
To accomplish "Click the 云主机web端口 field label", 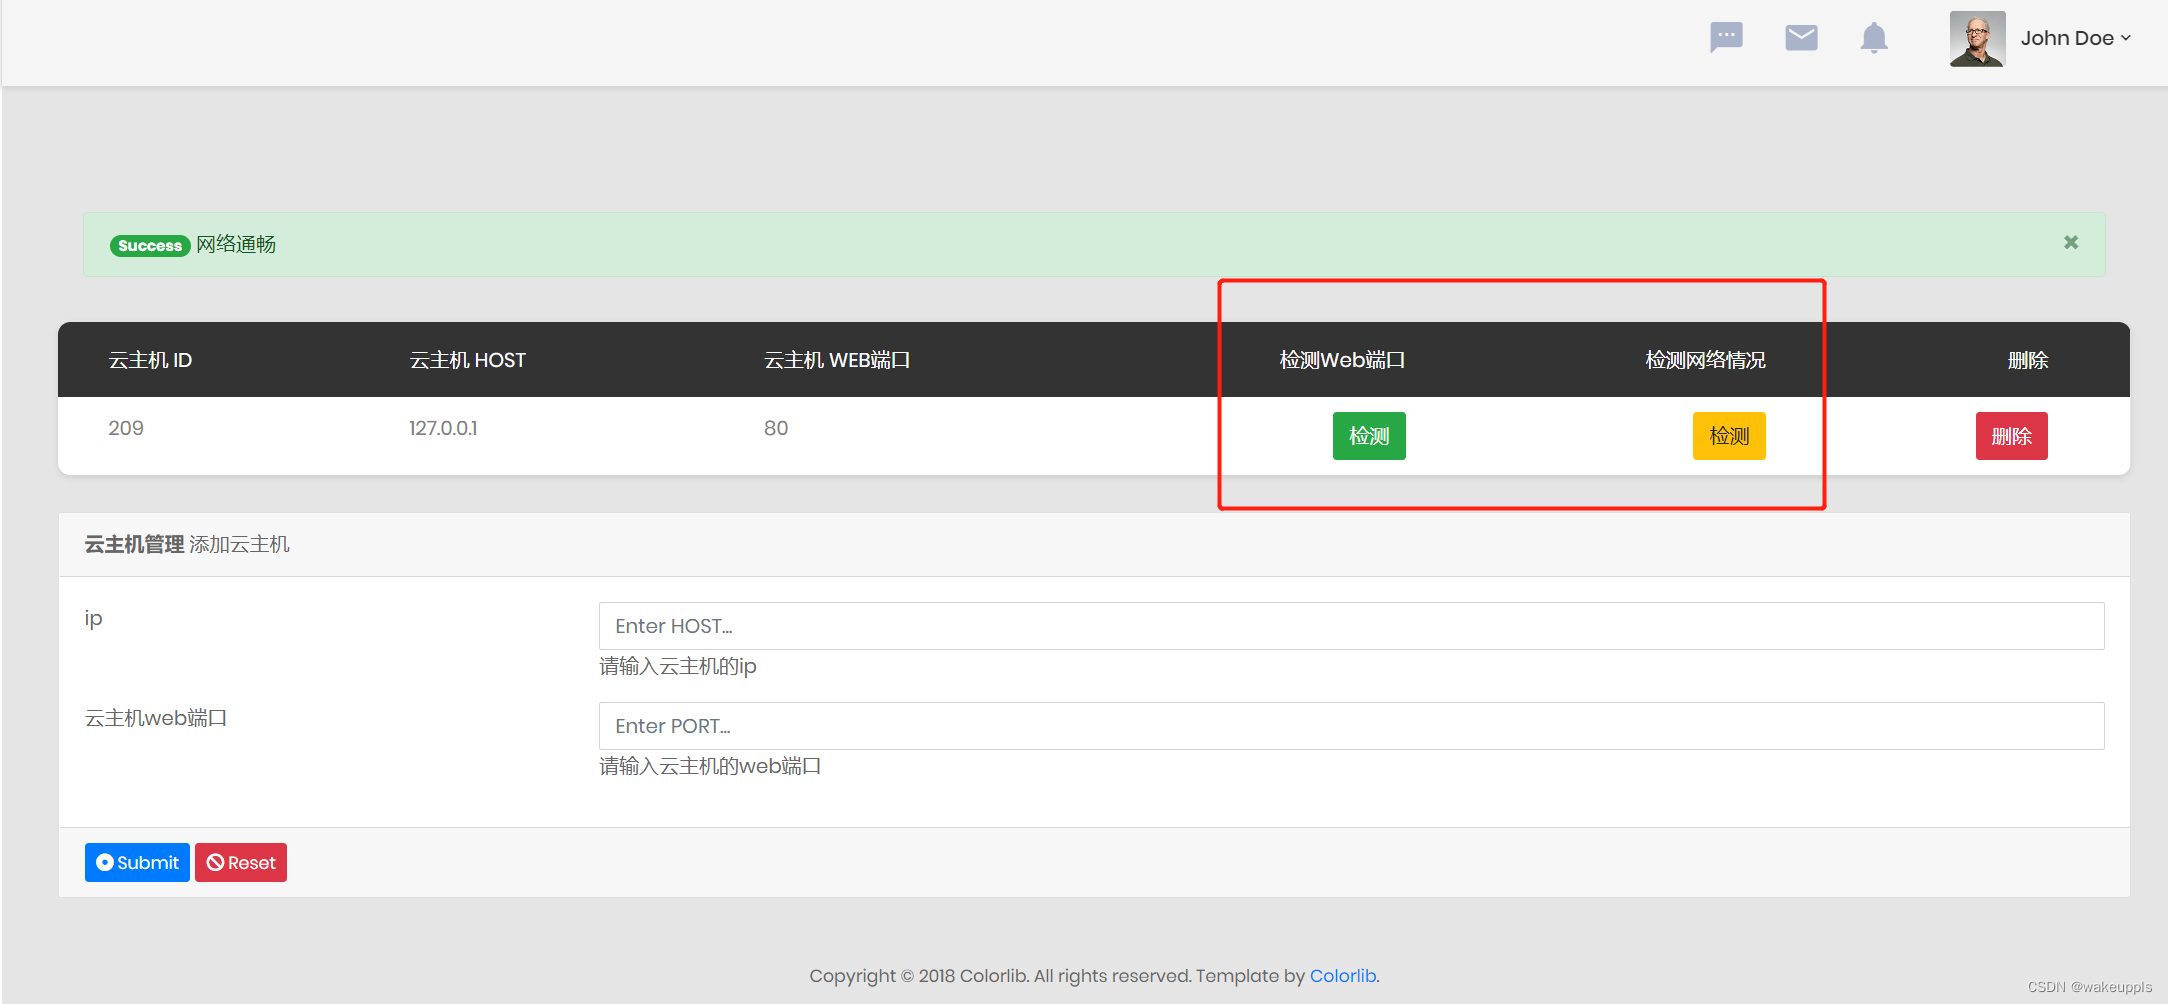I will click(156, 718).
